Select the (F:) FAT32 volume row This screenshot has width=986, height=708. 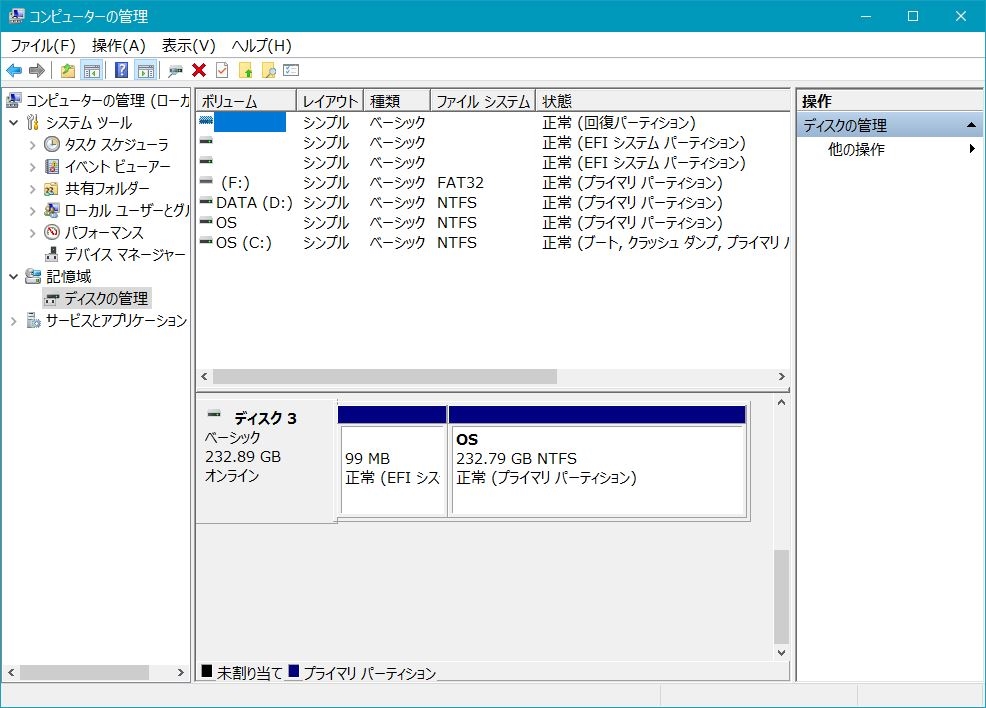tap(494, 182)
